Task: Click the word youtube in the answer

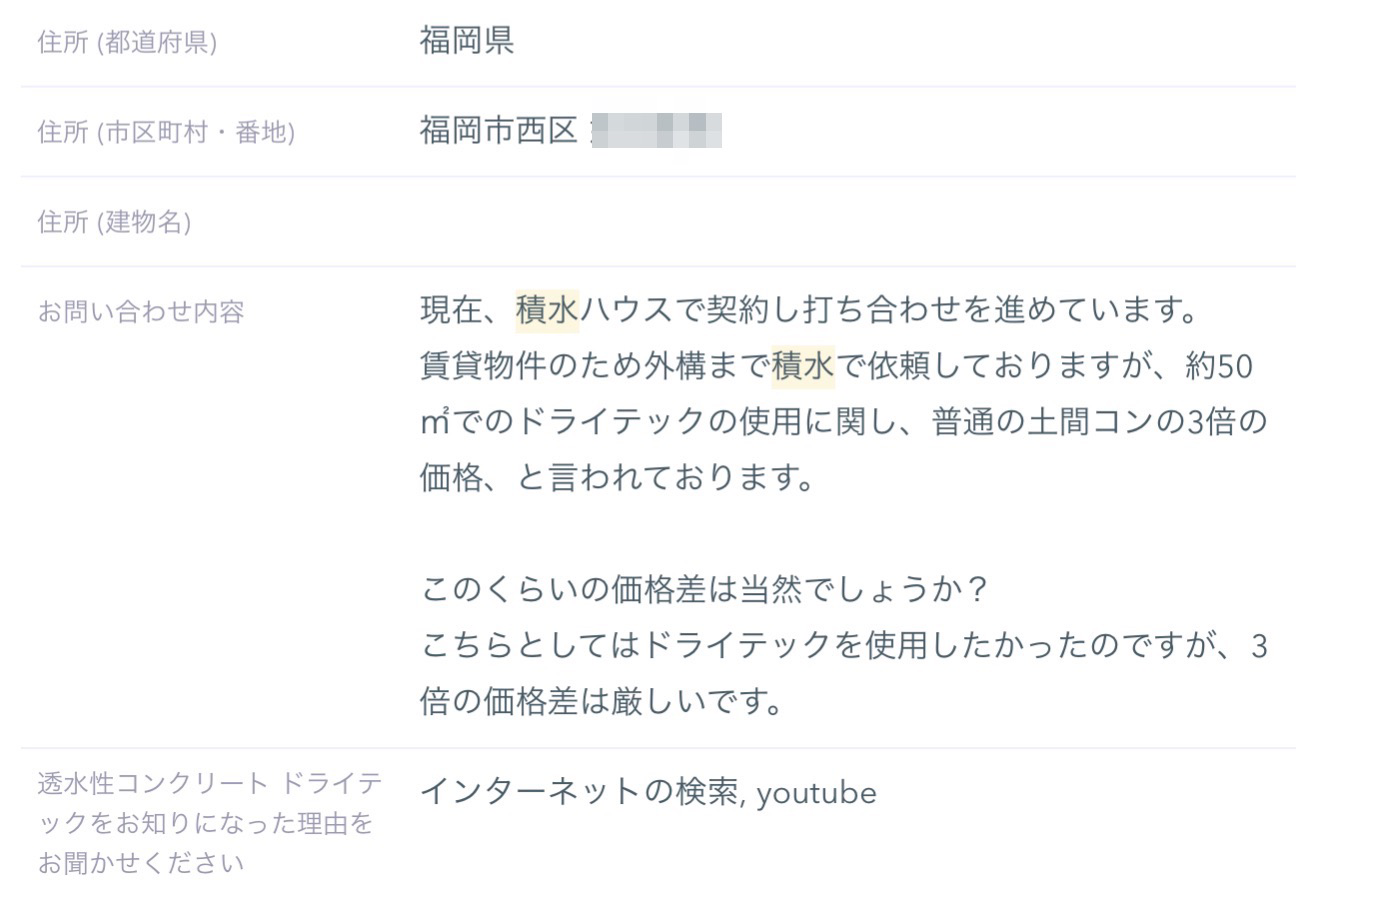Action: (x=816, y=794)
